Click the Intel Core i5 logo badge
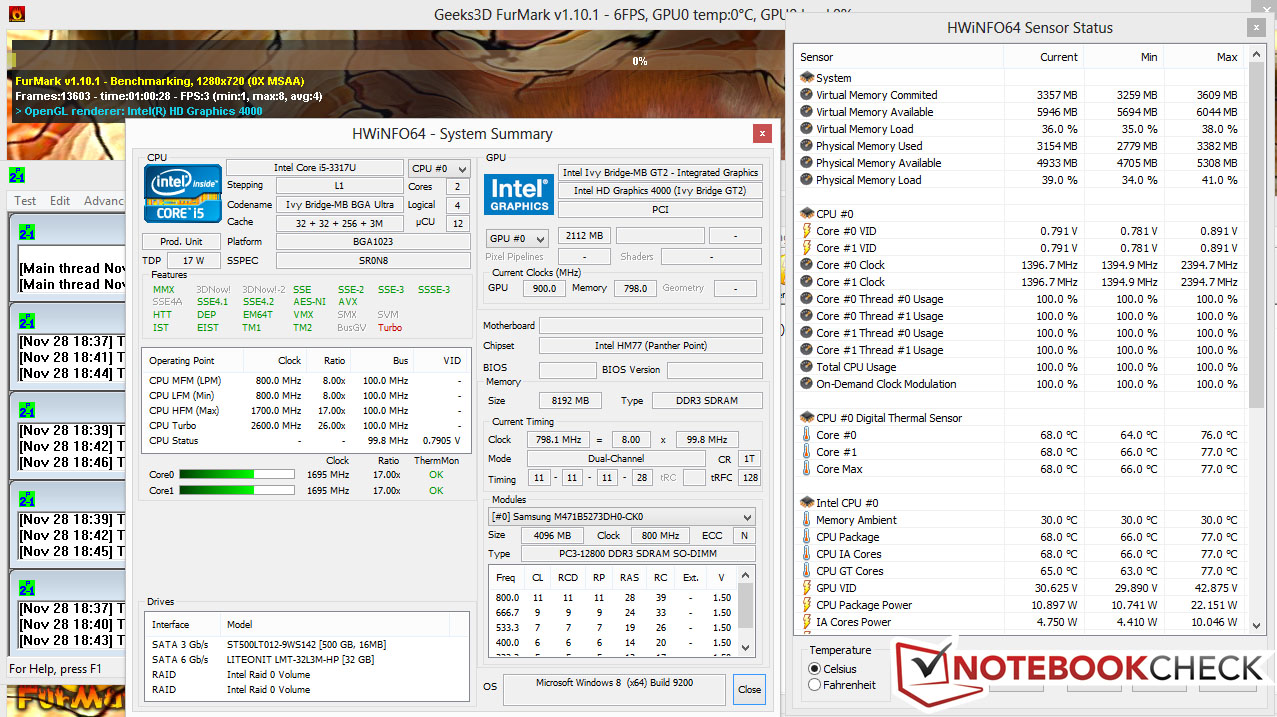Screen dimensions: 1277x717 coord(183,193)
